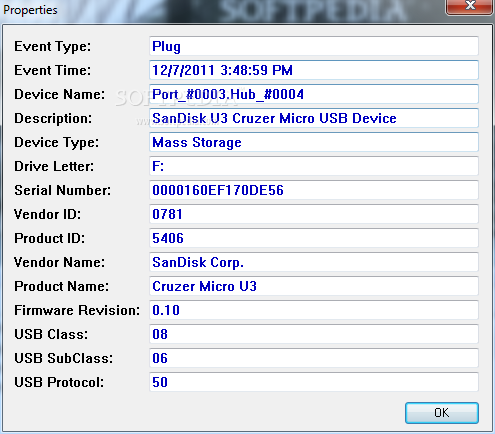Click the Serial Number field
The image size is (495, 434).
pyautogui.click(x=314, y=190)
